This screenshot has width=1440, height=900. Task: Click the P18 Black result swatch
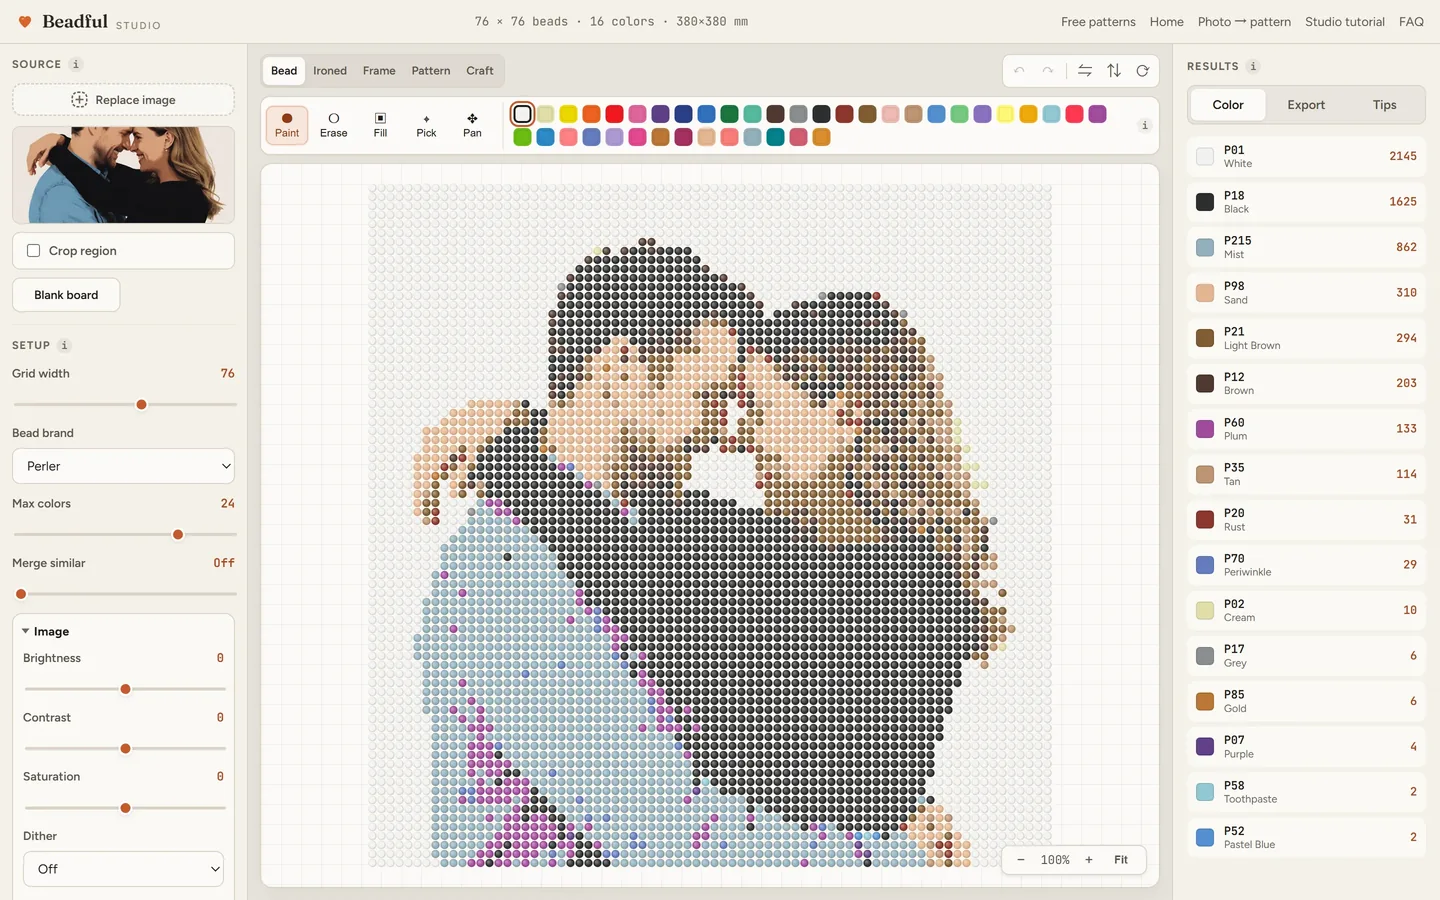(x=1205, y=202)
